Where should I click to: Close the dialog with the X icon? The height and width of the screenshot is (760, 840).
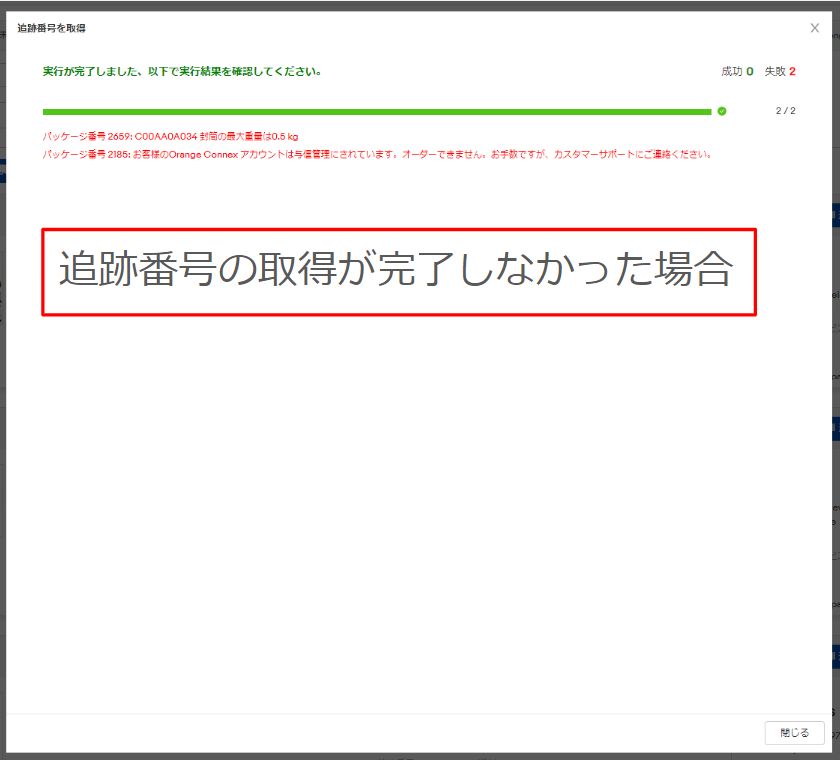[814, 28]
